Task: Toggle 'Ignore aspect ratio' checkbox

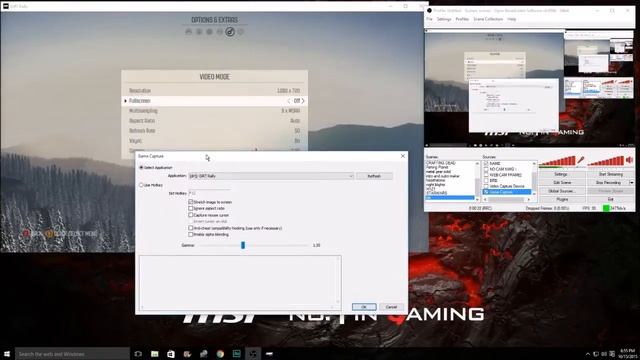Action: [x=191, y=208]
